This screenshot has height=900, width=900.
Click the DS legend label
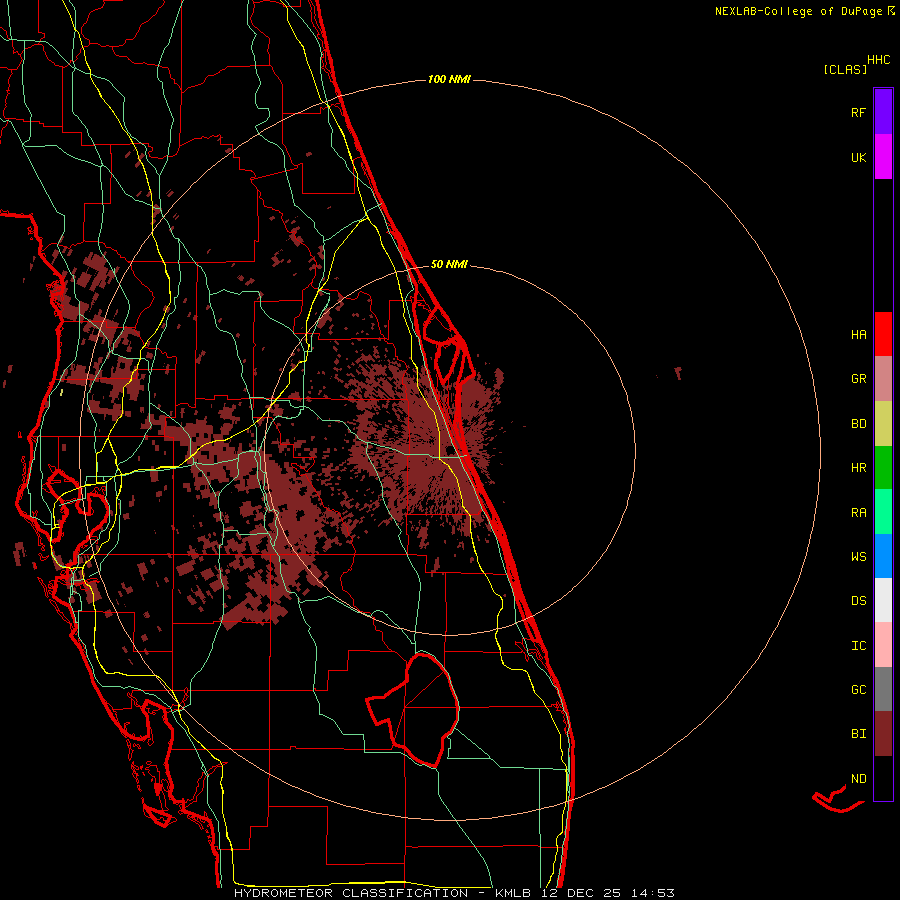tap(858, 601)
